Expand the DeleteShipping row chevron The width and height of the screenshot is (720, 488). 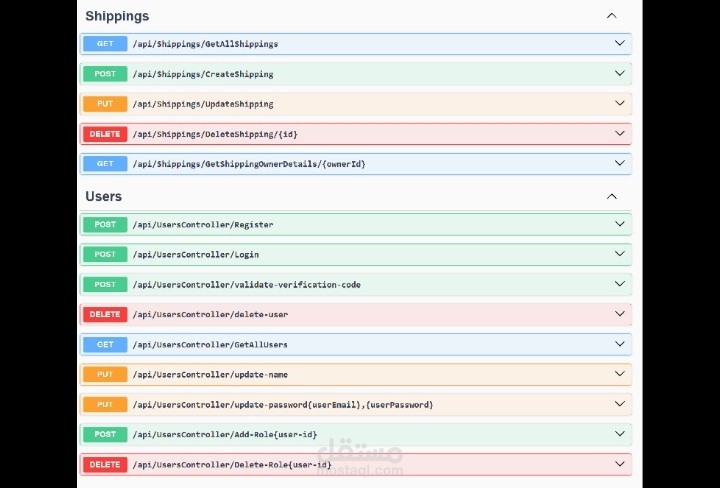[x=619, y=134]
